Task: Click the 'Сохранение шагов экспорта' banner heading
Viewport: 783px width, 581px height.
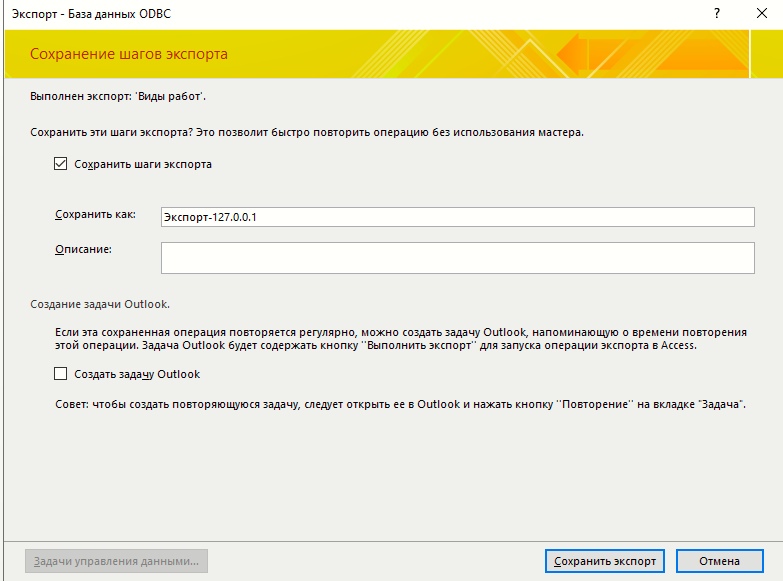Action: [x=129, y=54]
